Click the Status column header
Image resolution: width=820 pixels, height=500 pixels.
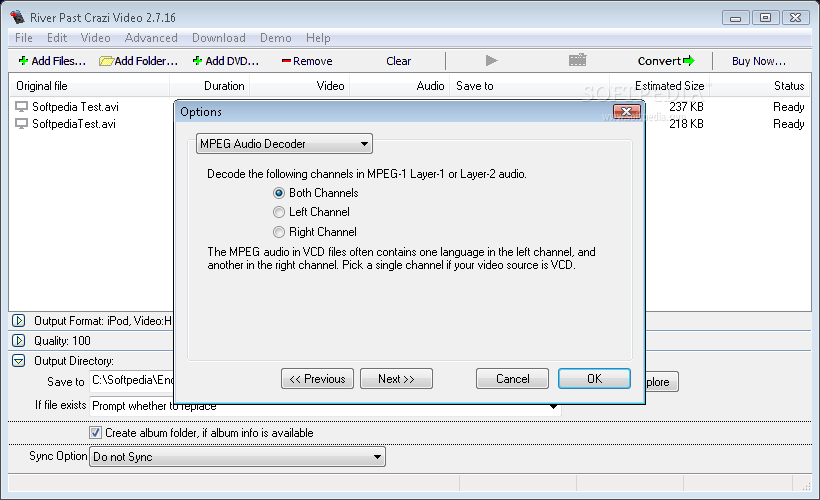[x=759, y=86]
